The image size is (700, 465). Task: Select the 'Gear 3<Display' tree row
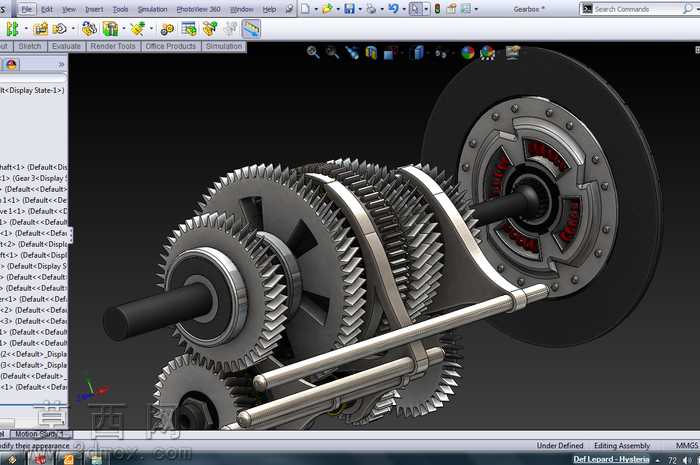(34, 178)
